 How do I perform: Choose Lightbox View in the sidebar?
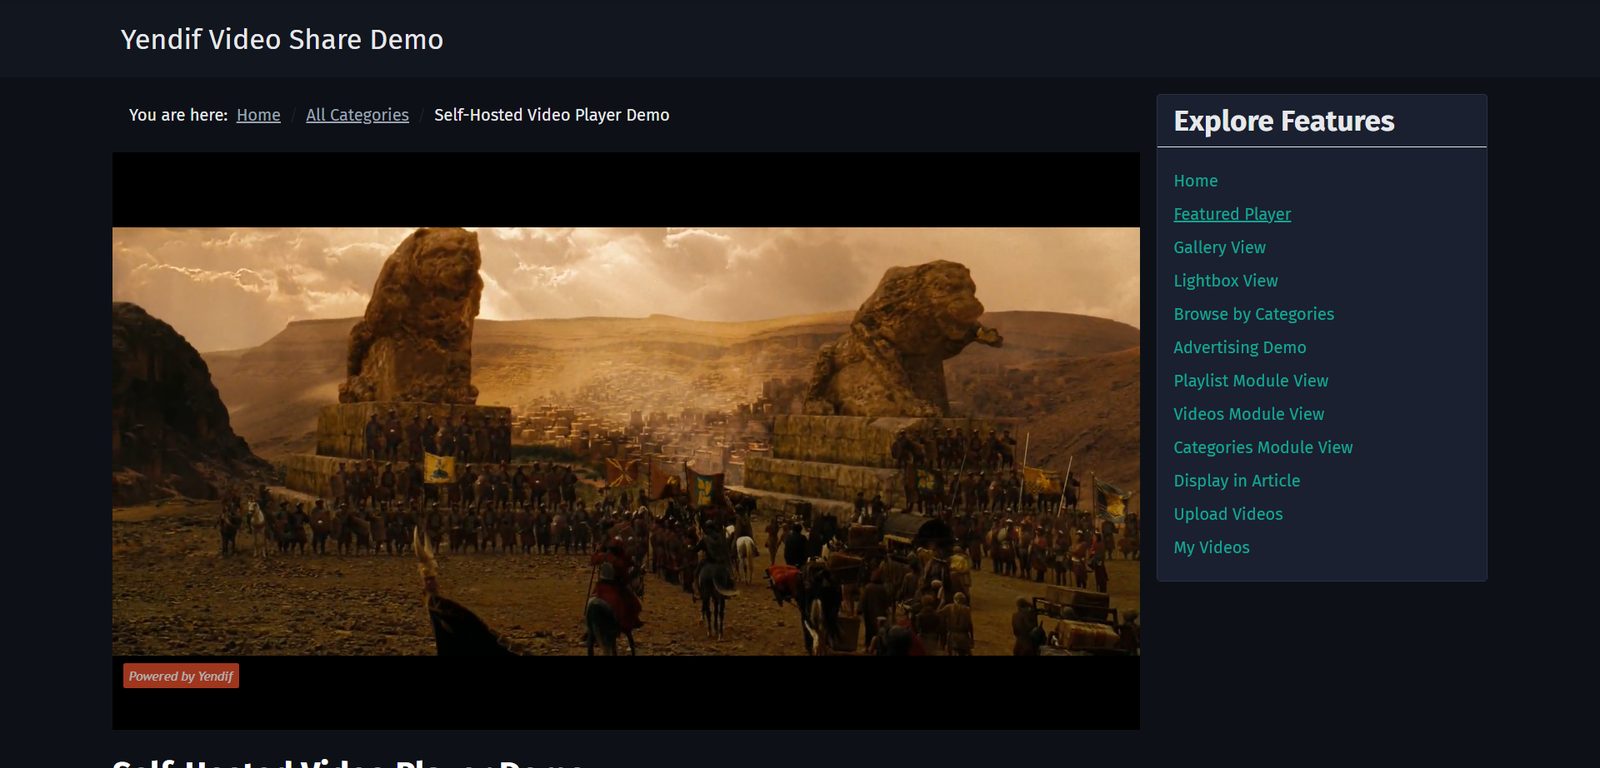tap(1226, 281)
